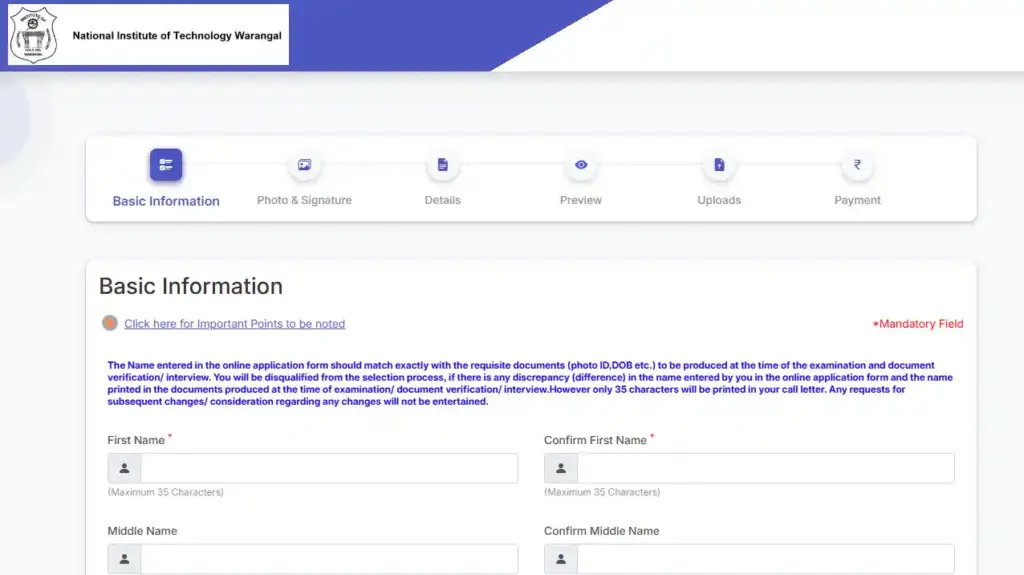Viewport: 1024px width, 575px height.
Task: Click National Institute of Technology Warangal title
Action: click(177, 36)
